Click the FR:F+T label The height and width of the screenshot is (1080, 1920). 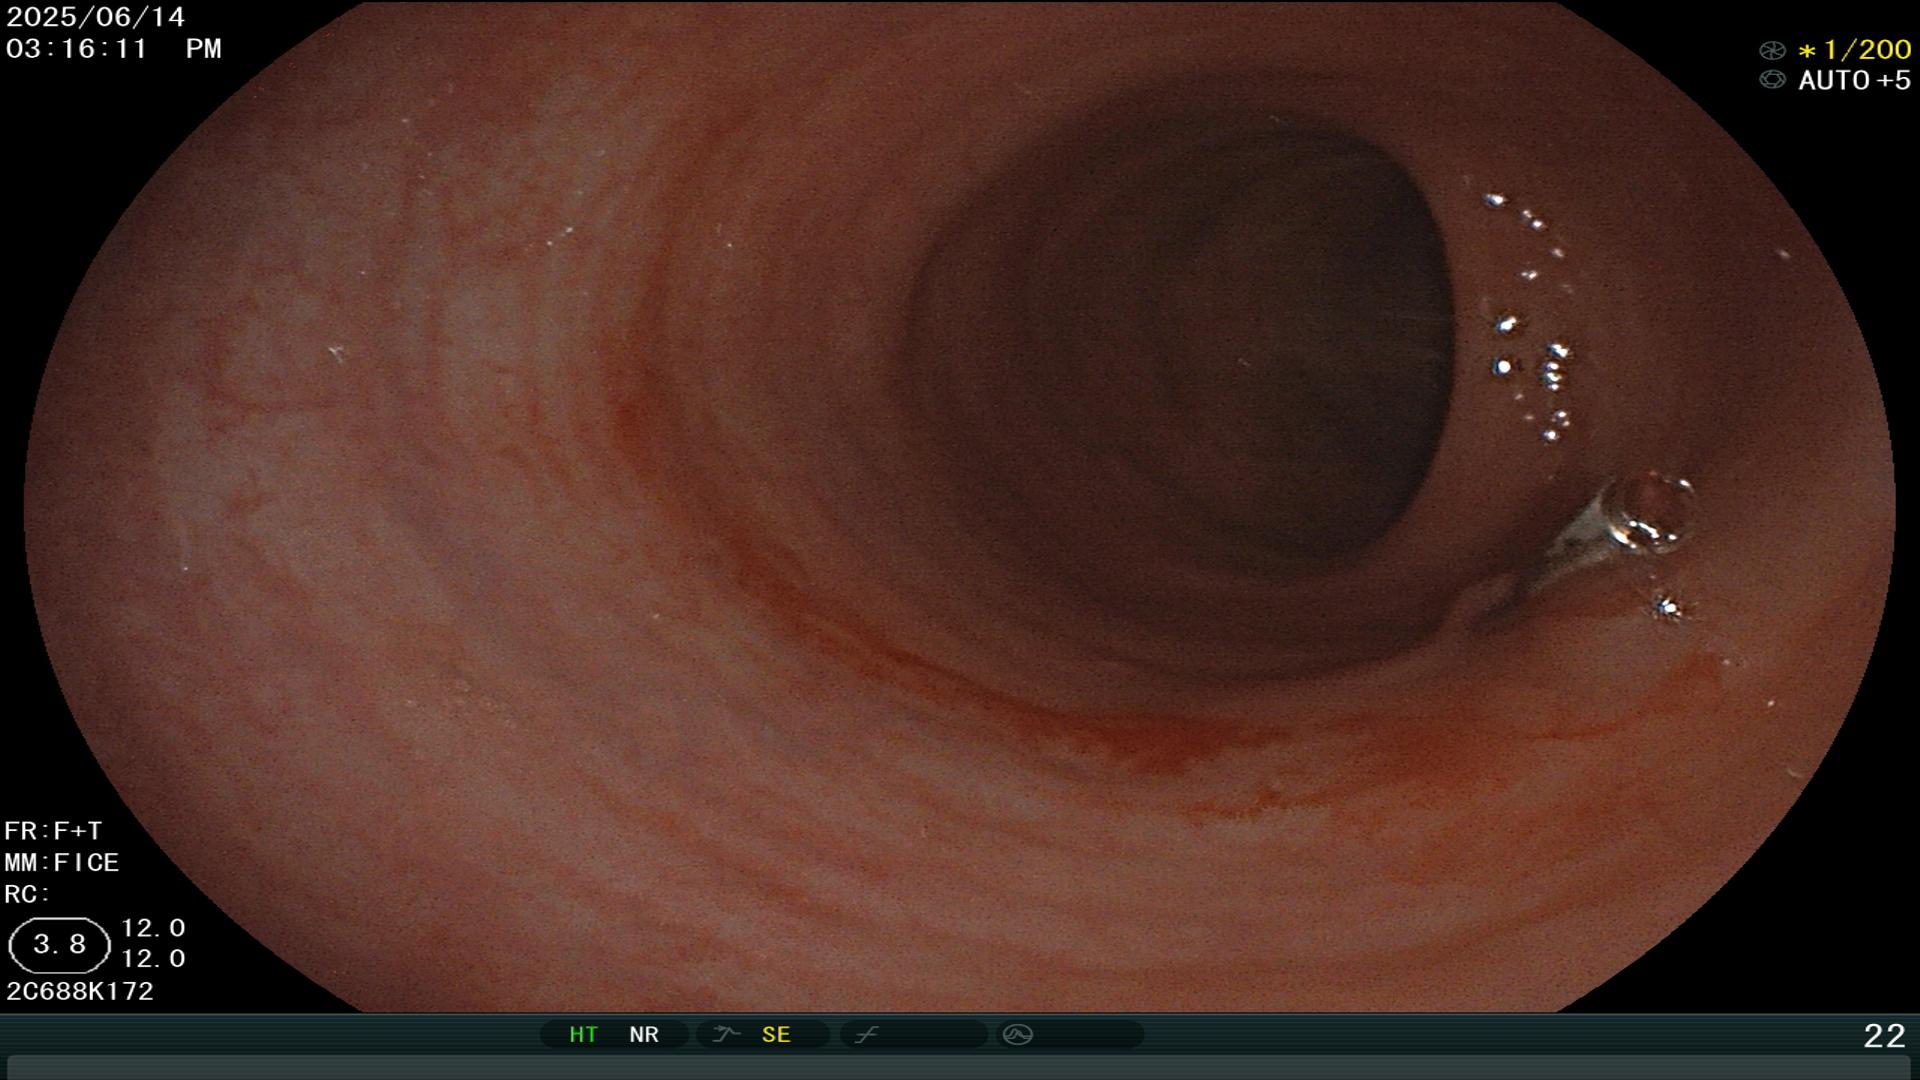click(x=53, y=831)
